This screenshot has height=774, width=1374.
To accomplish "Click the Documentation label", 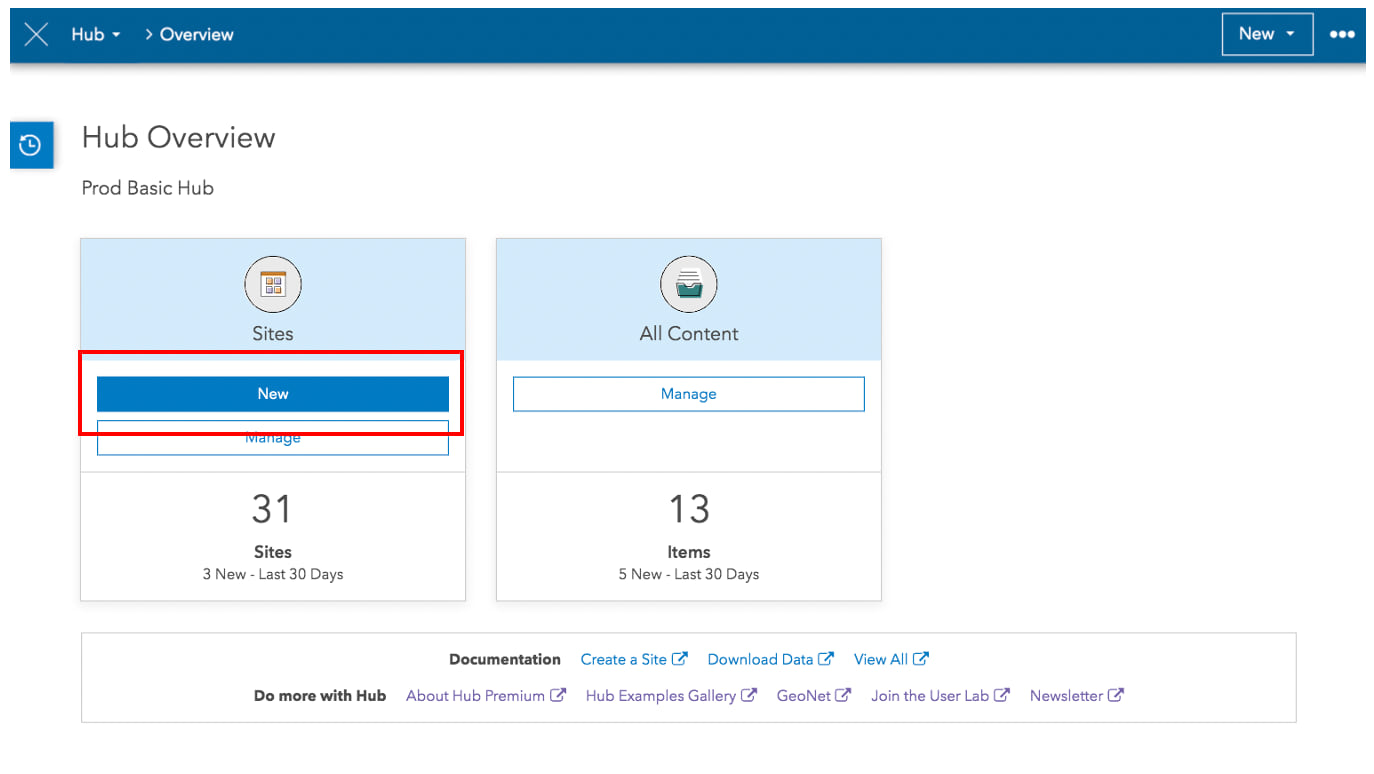I will pos(505,659).
